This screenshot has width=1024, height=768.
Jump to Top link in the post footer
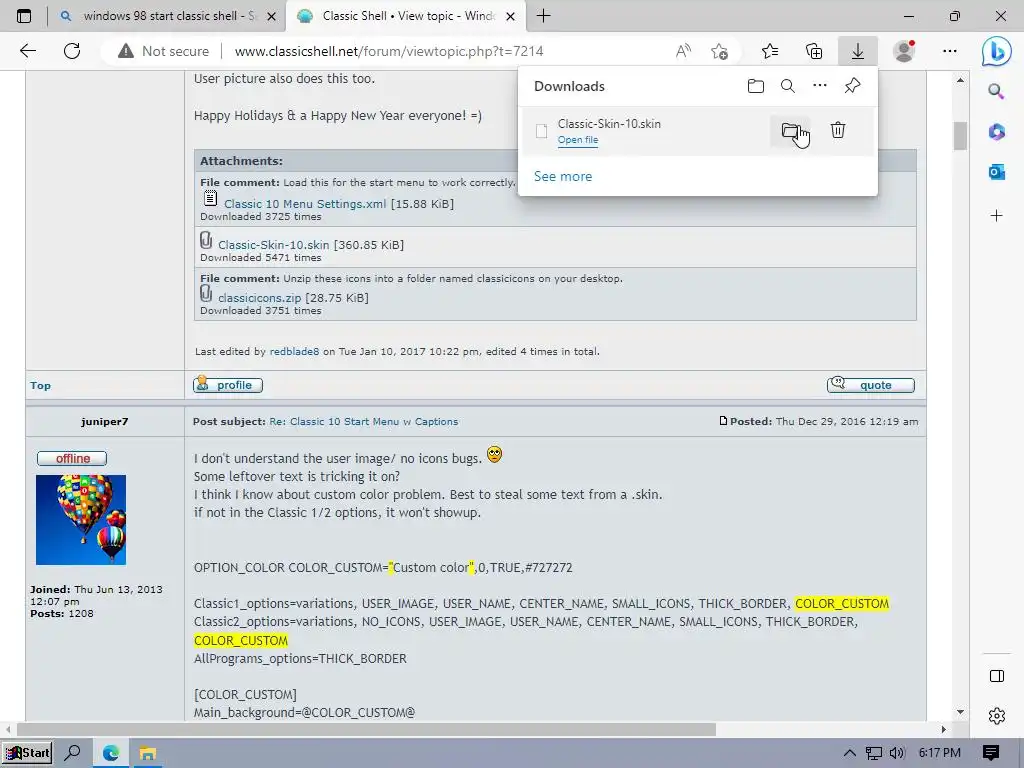[x=40, y=385]
